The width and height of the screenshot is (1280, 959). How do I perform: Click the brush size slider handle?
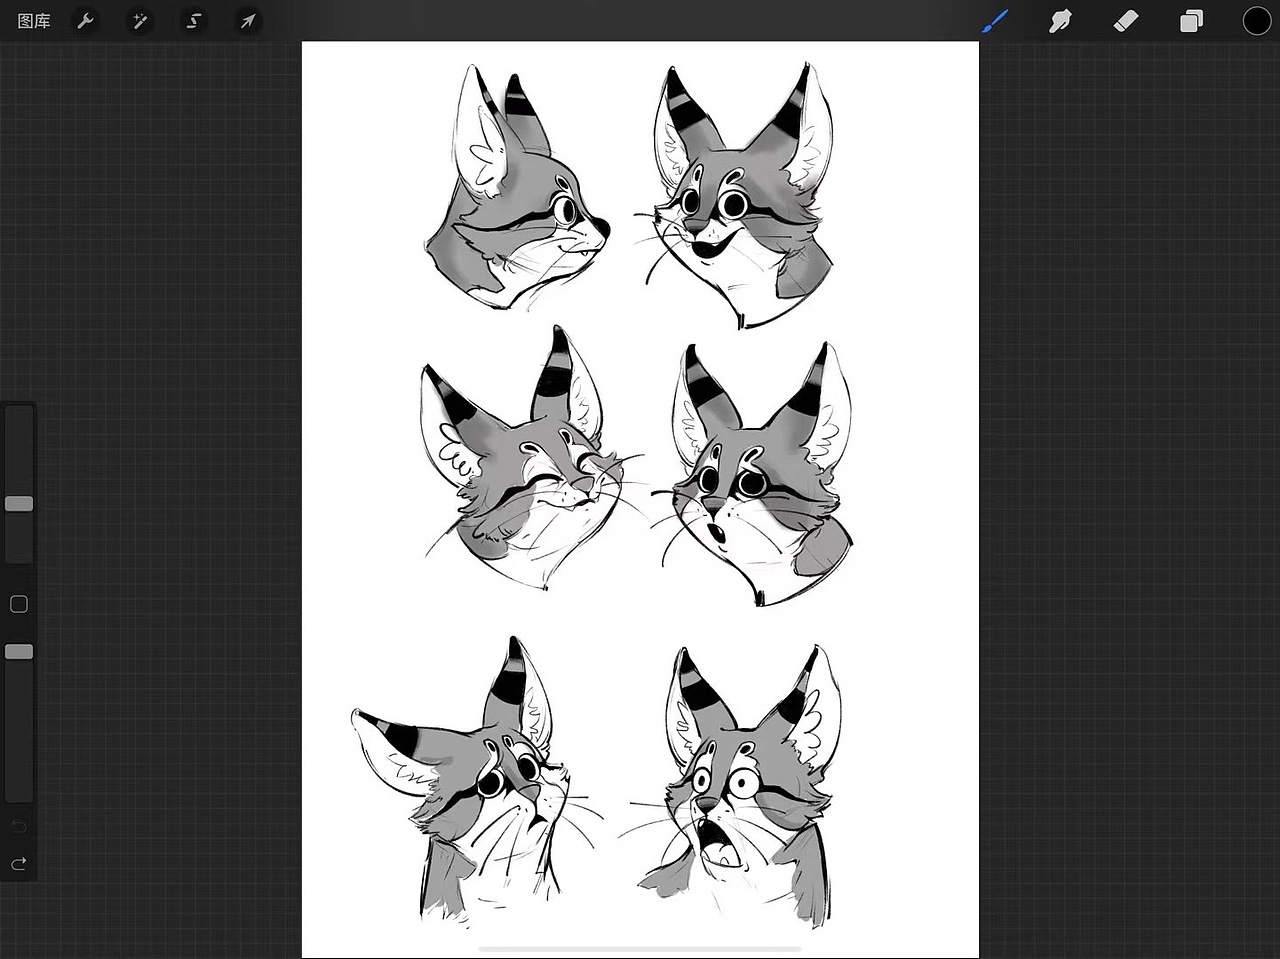19,503
